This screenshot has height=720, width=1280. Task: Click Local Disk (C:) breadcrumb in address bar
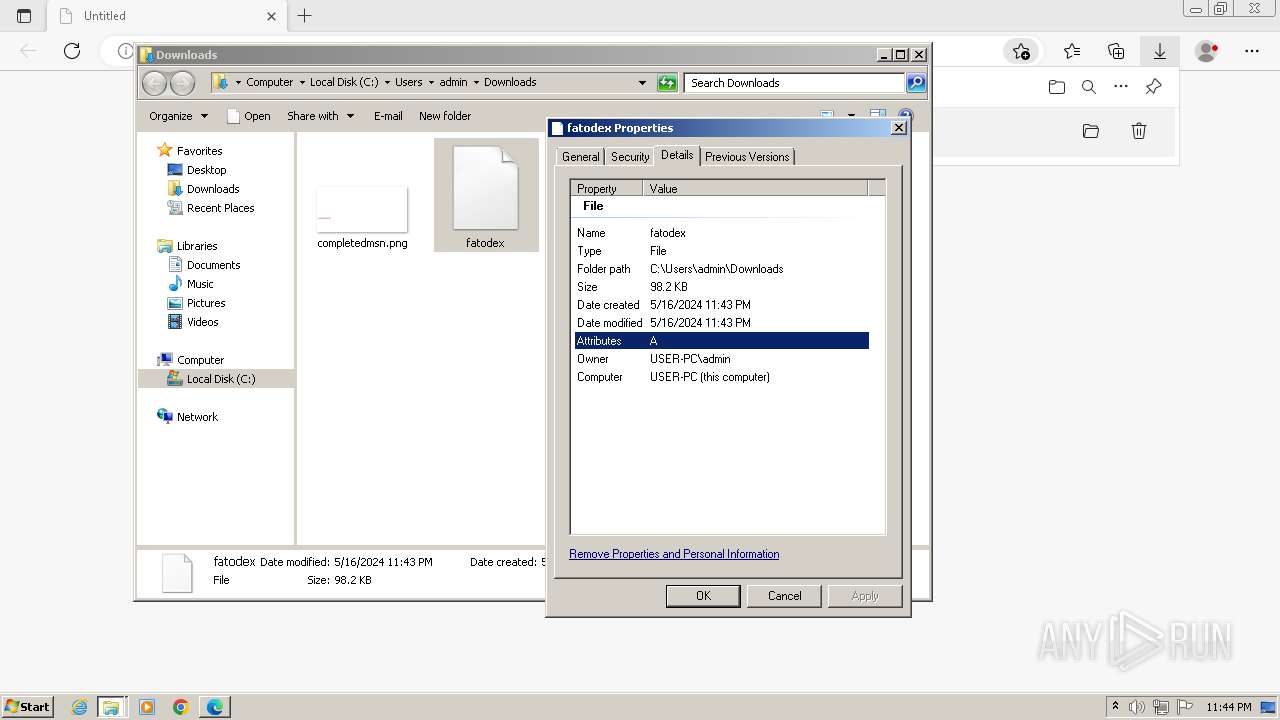344,83
